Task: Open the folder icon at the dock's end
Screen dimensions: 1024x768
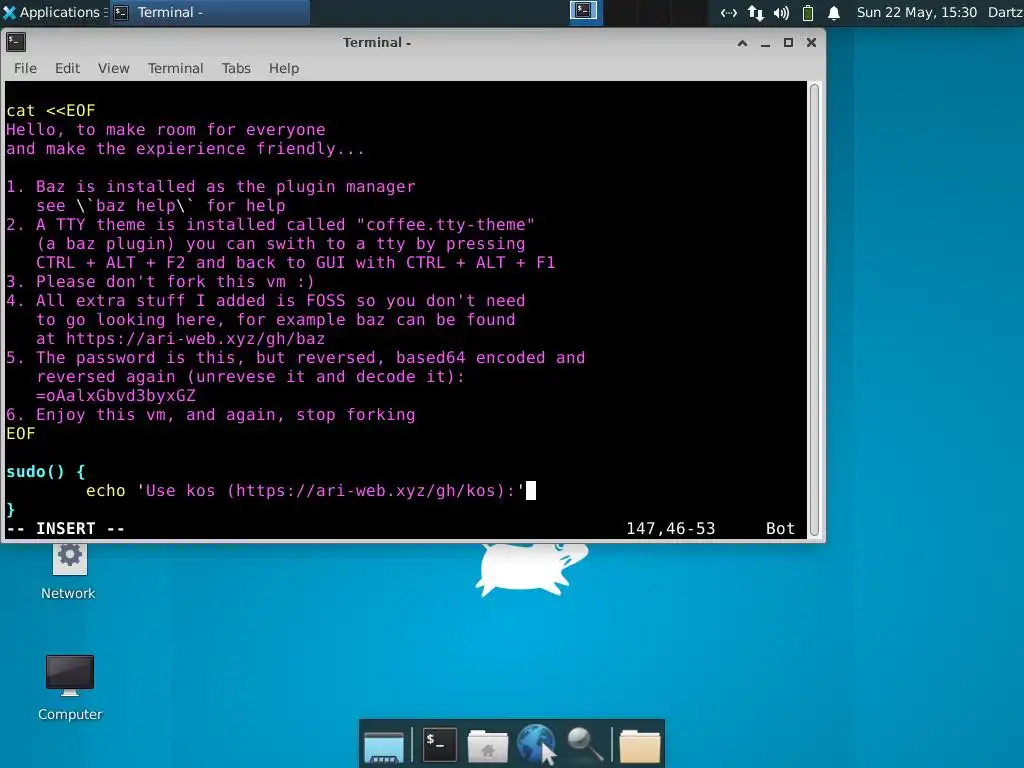Action: point(639,746)
